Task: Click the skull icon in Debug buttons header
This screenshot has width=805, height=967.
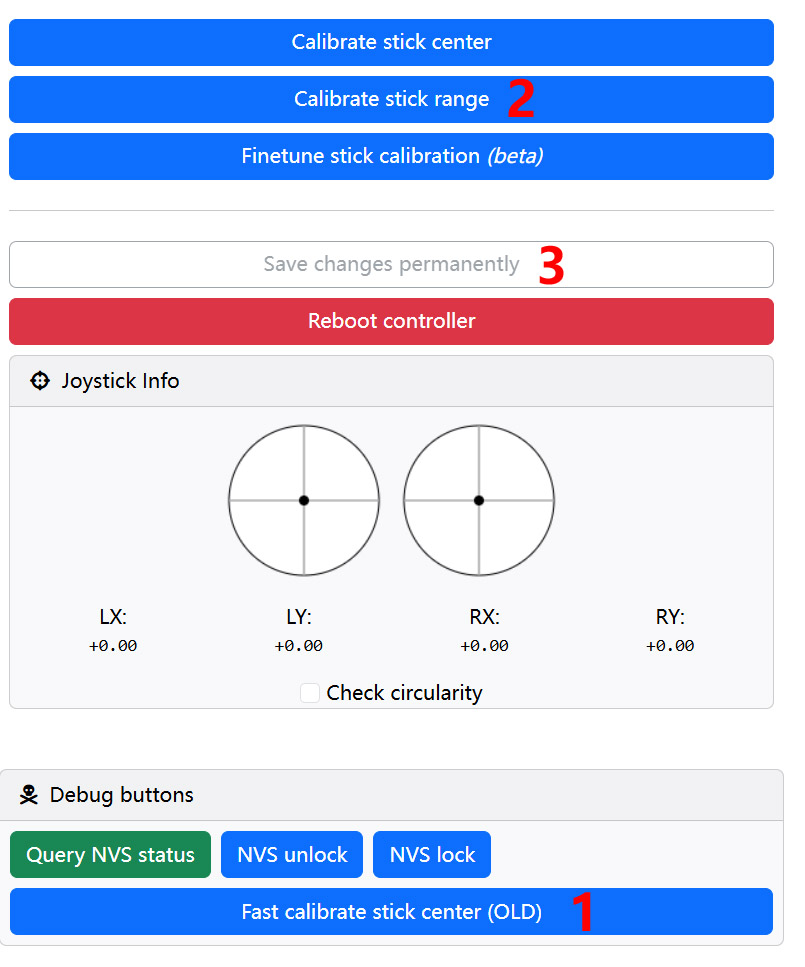Action: point(30,795)
